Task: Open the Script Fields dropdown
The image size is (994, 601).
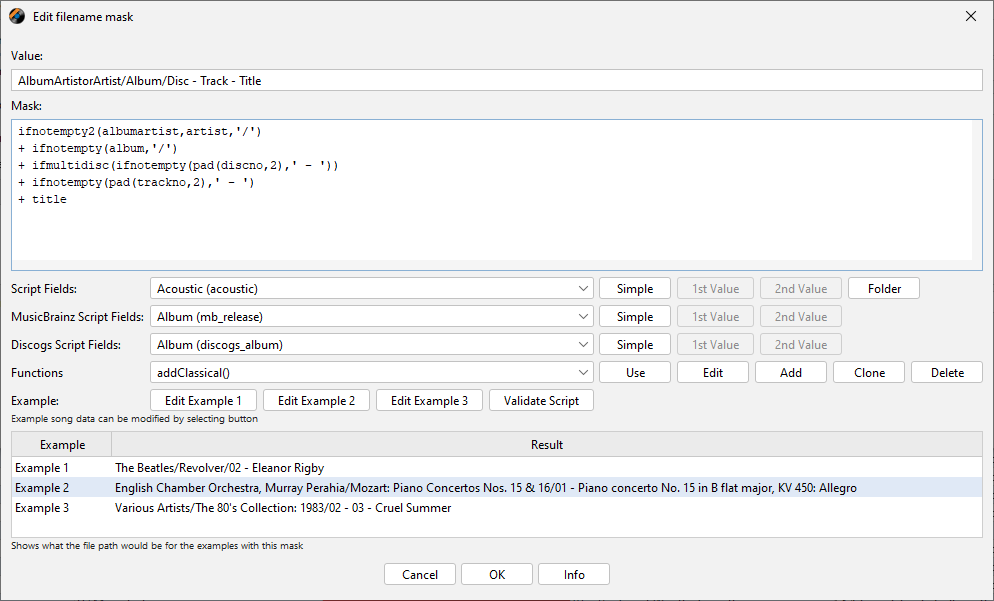Action: tap(373, 289)
